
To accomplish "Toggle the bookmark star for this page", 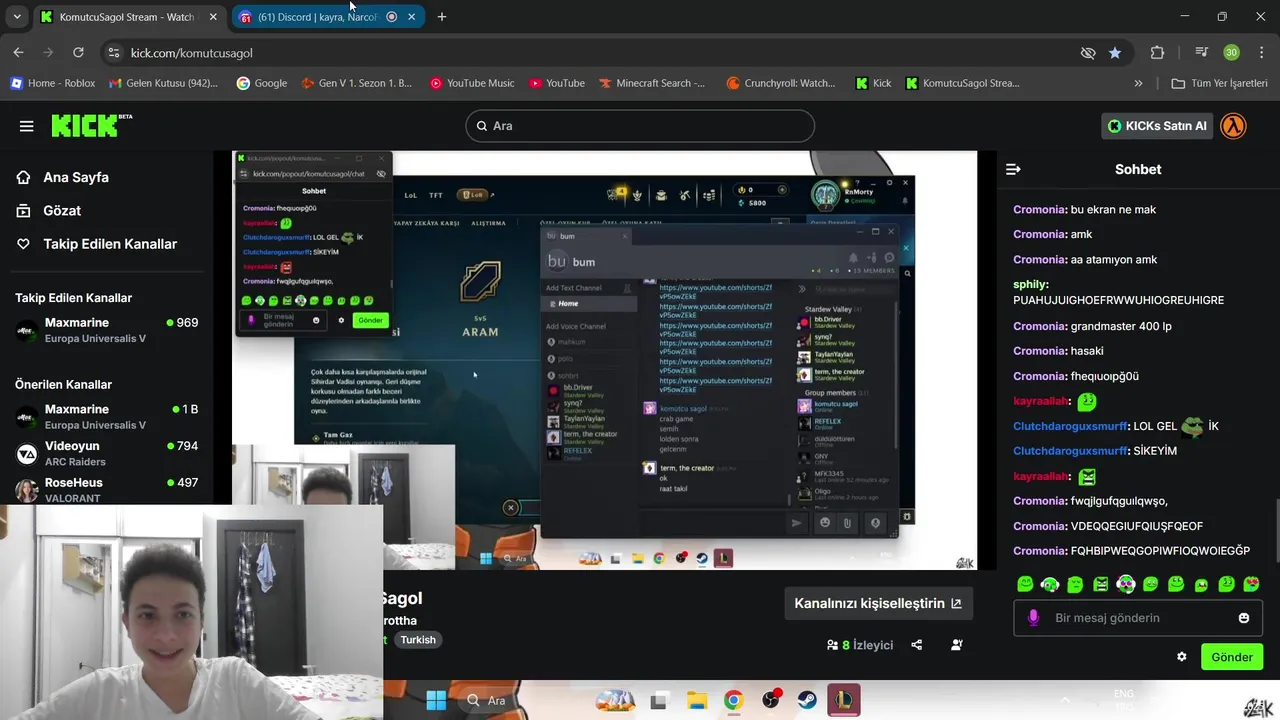I will tap(1115, 53).
